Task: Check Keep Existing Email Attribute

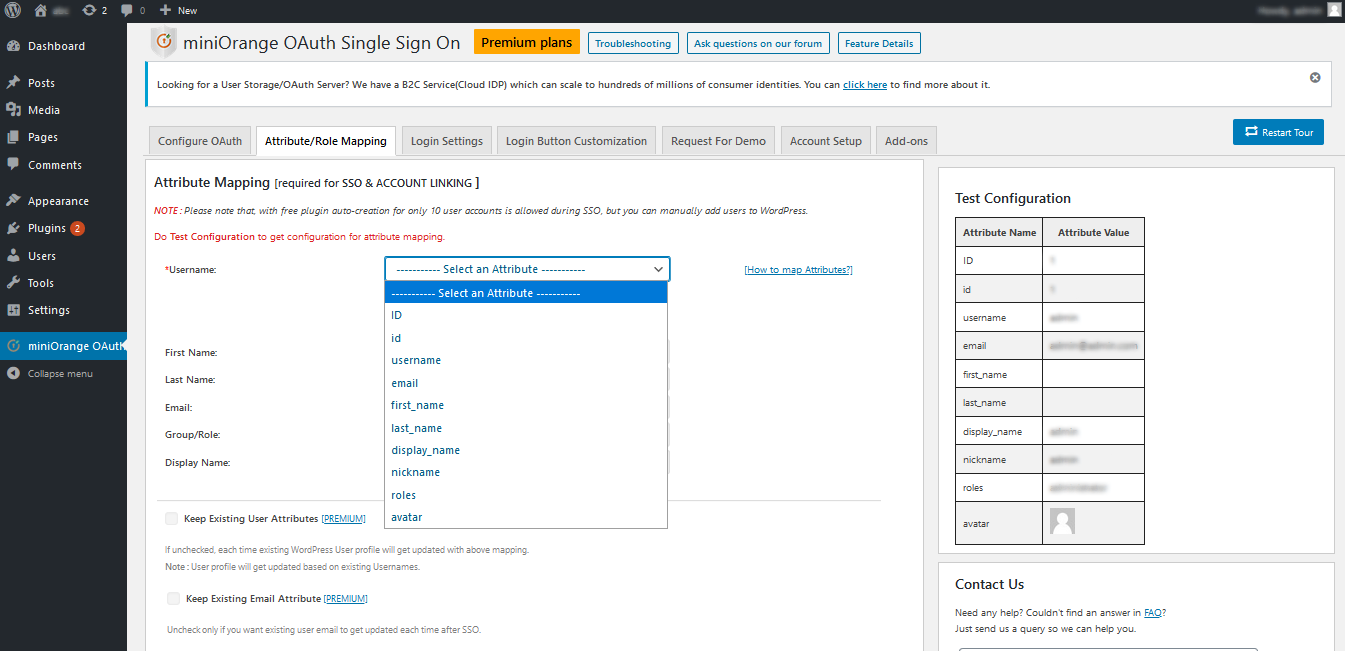Action: 171,598
